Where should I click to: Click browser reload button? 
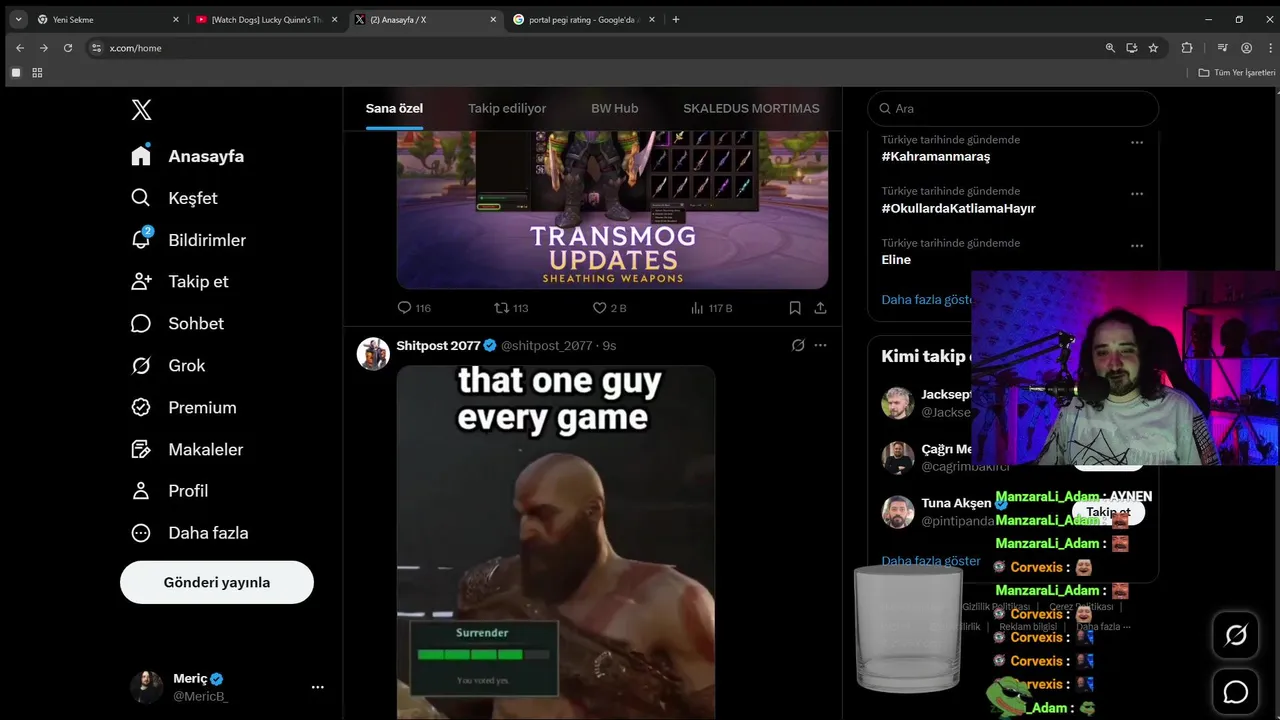coord(68,48)
